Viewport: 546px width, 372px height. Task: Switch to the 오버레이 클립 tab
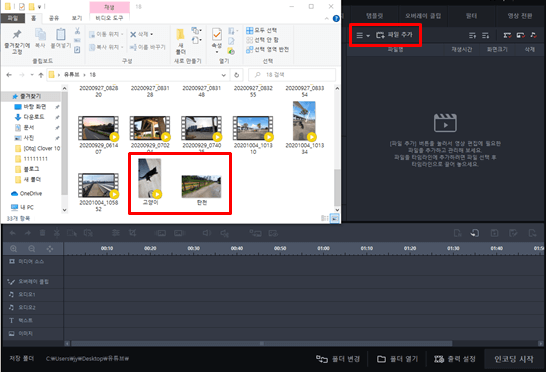click(423, 16)
